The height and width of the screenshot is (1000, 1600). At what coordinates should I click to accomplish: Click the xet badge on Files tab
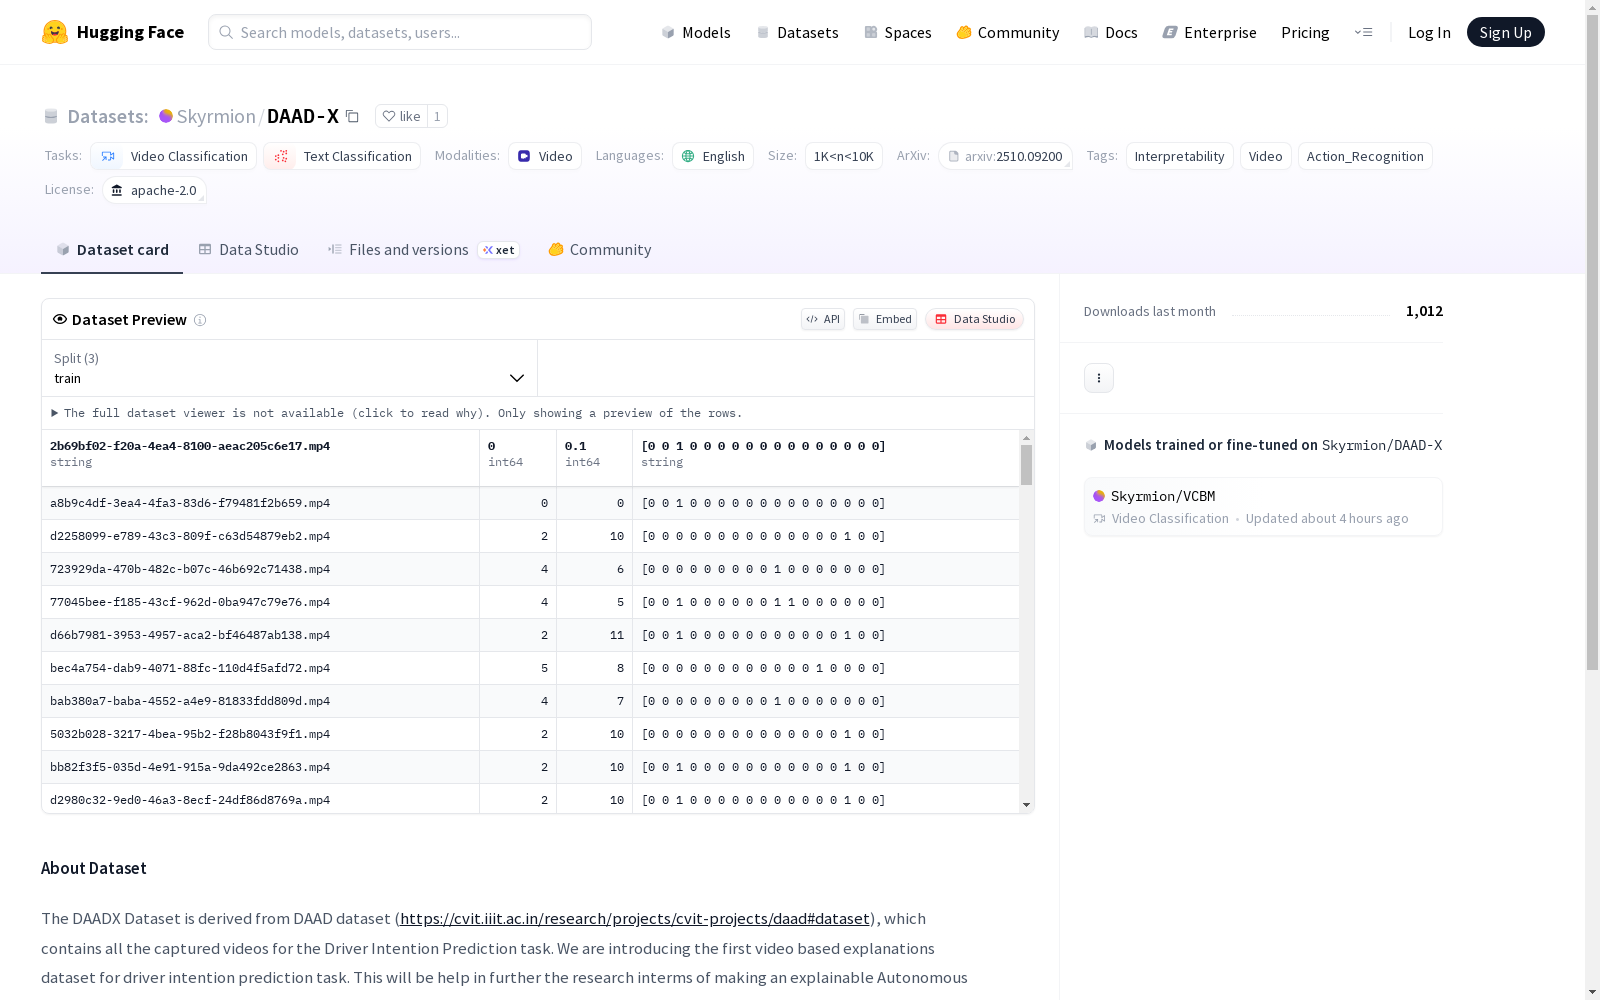(x=498, y=250)
